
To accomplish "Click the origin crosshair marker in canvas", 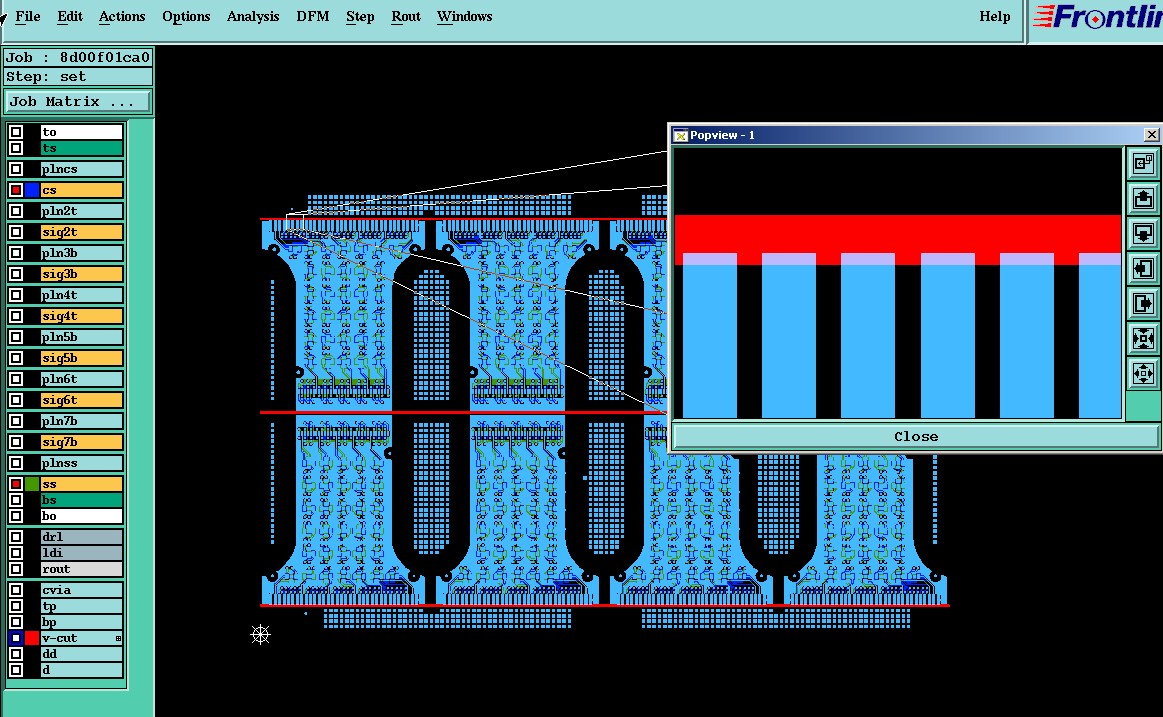I will point(260,634).
